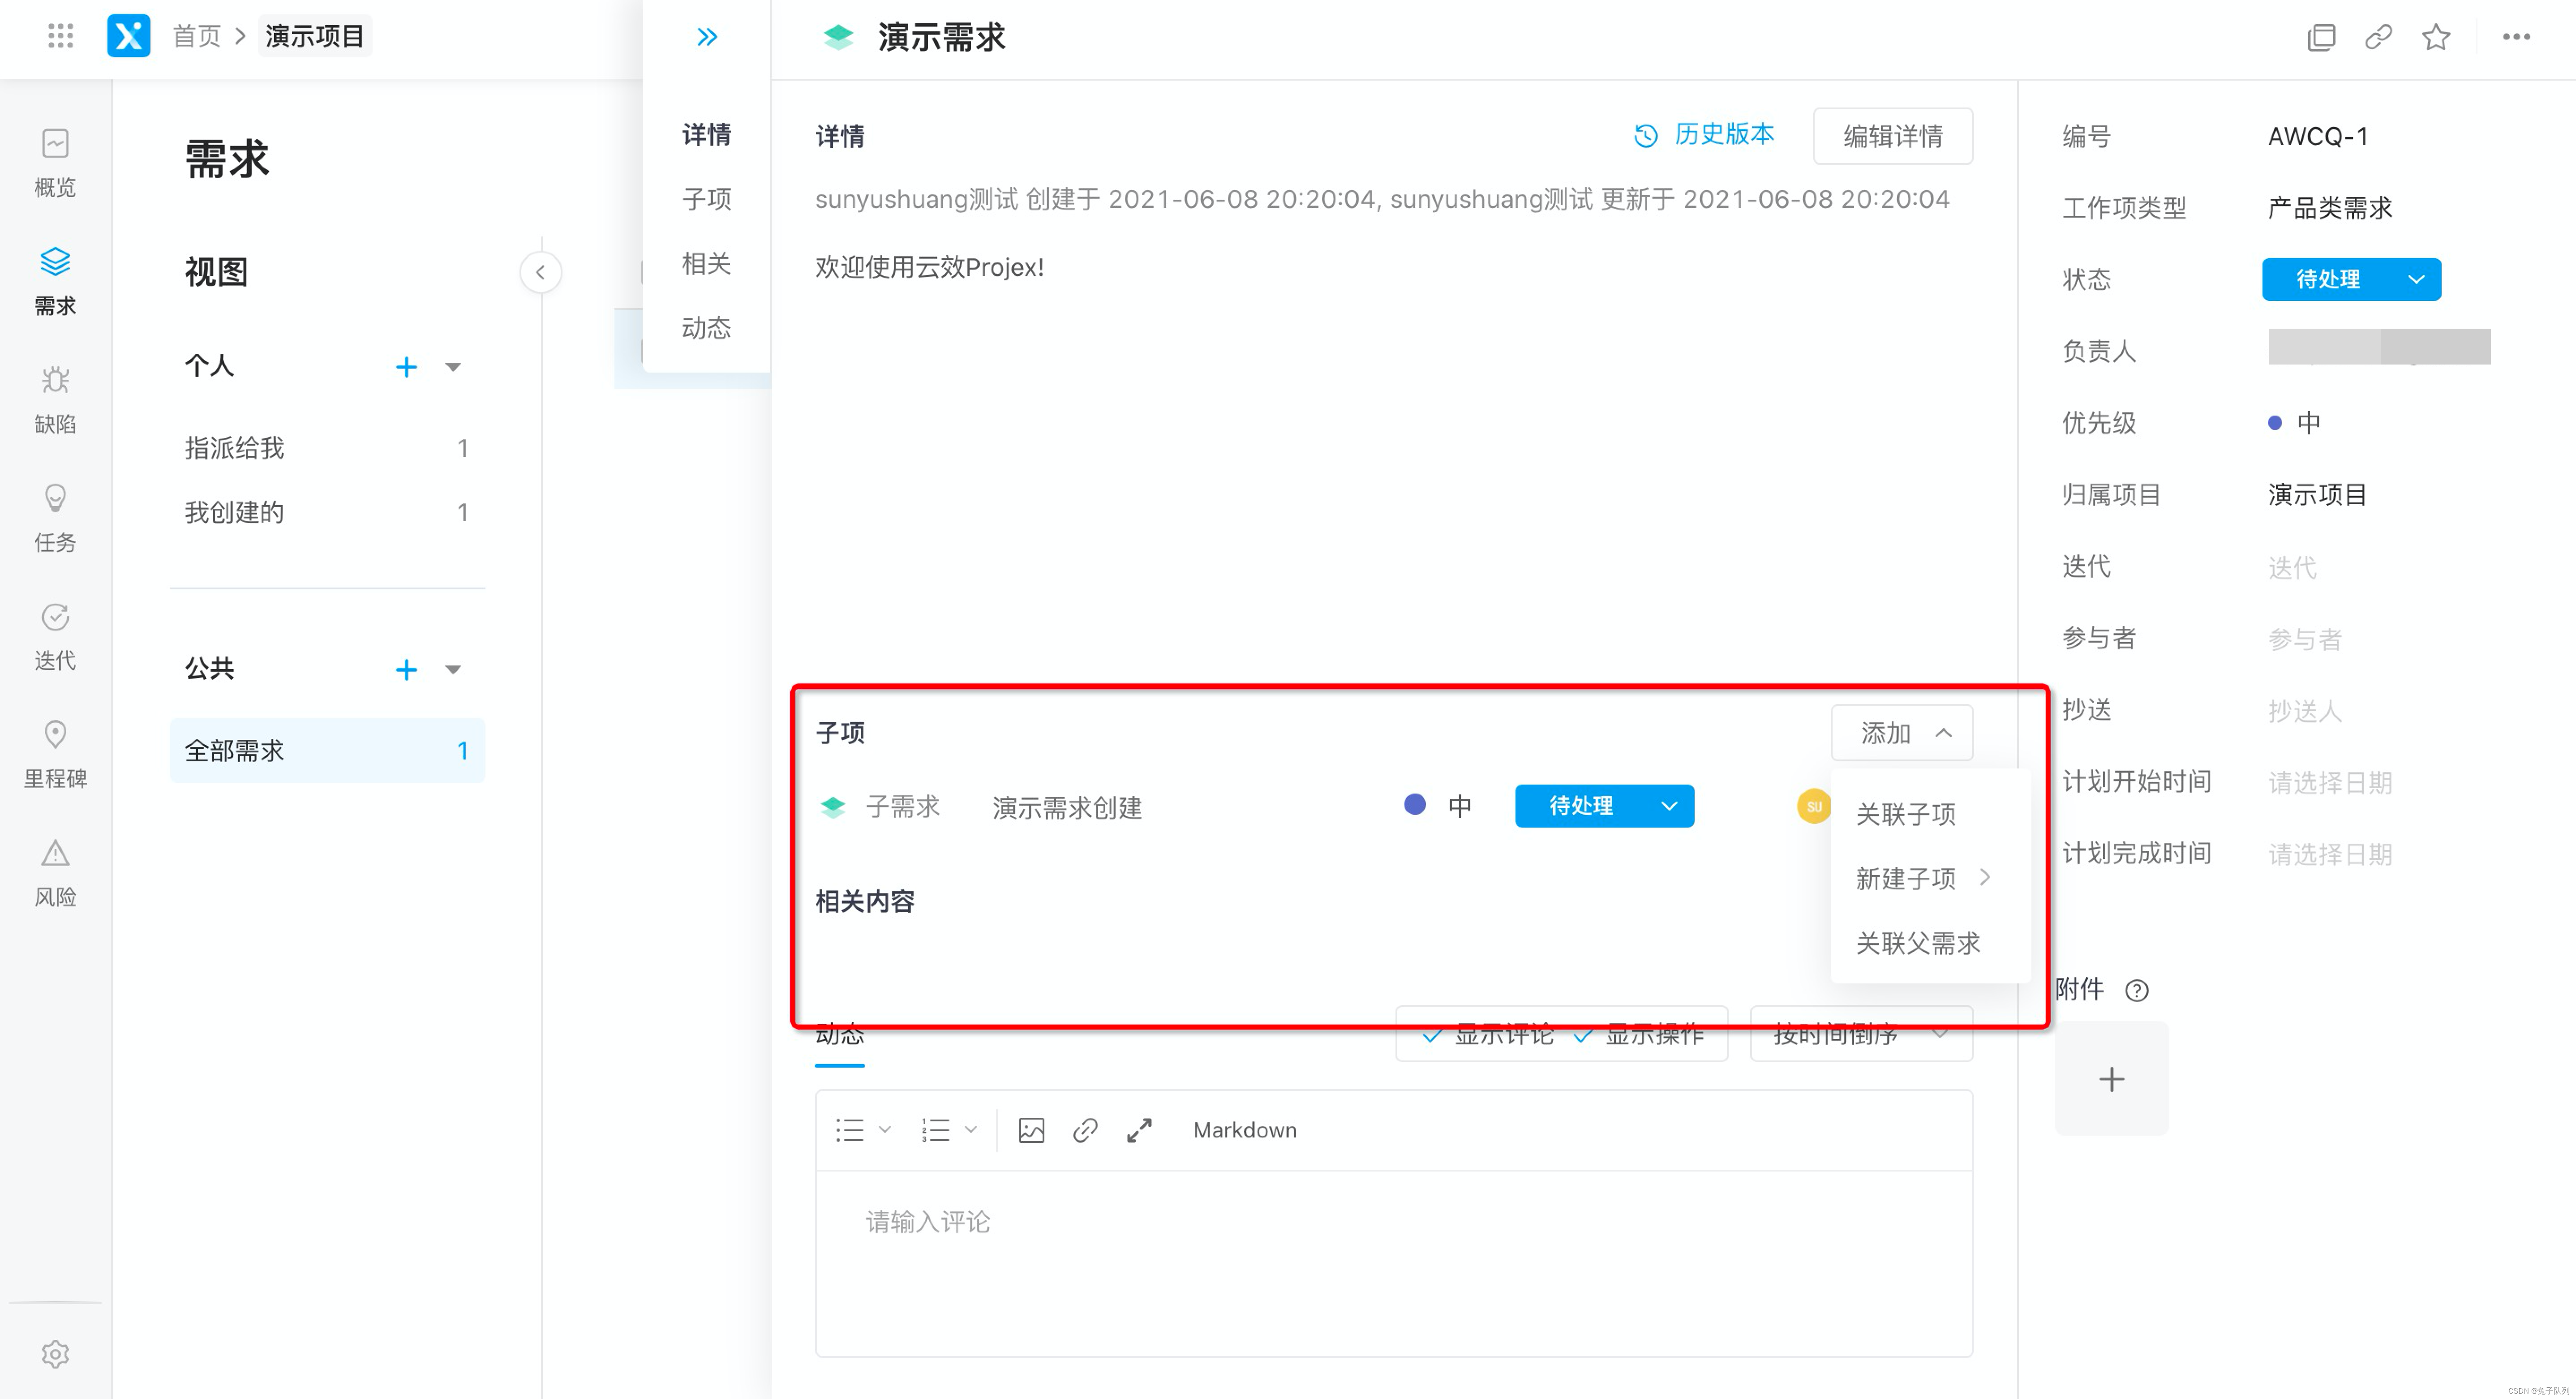This screenshot has width=2576, height=1399.
Task: Expand comment editor to fullscreen
Action: pos(1138,1130)
